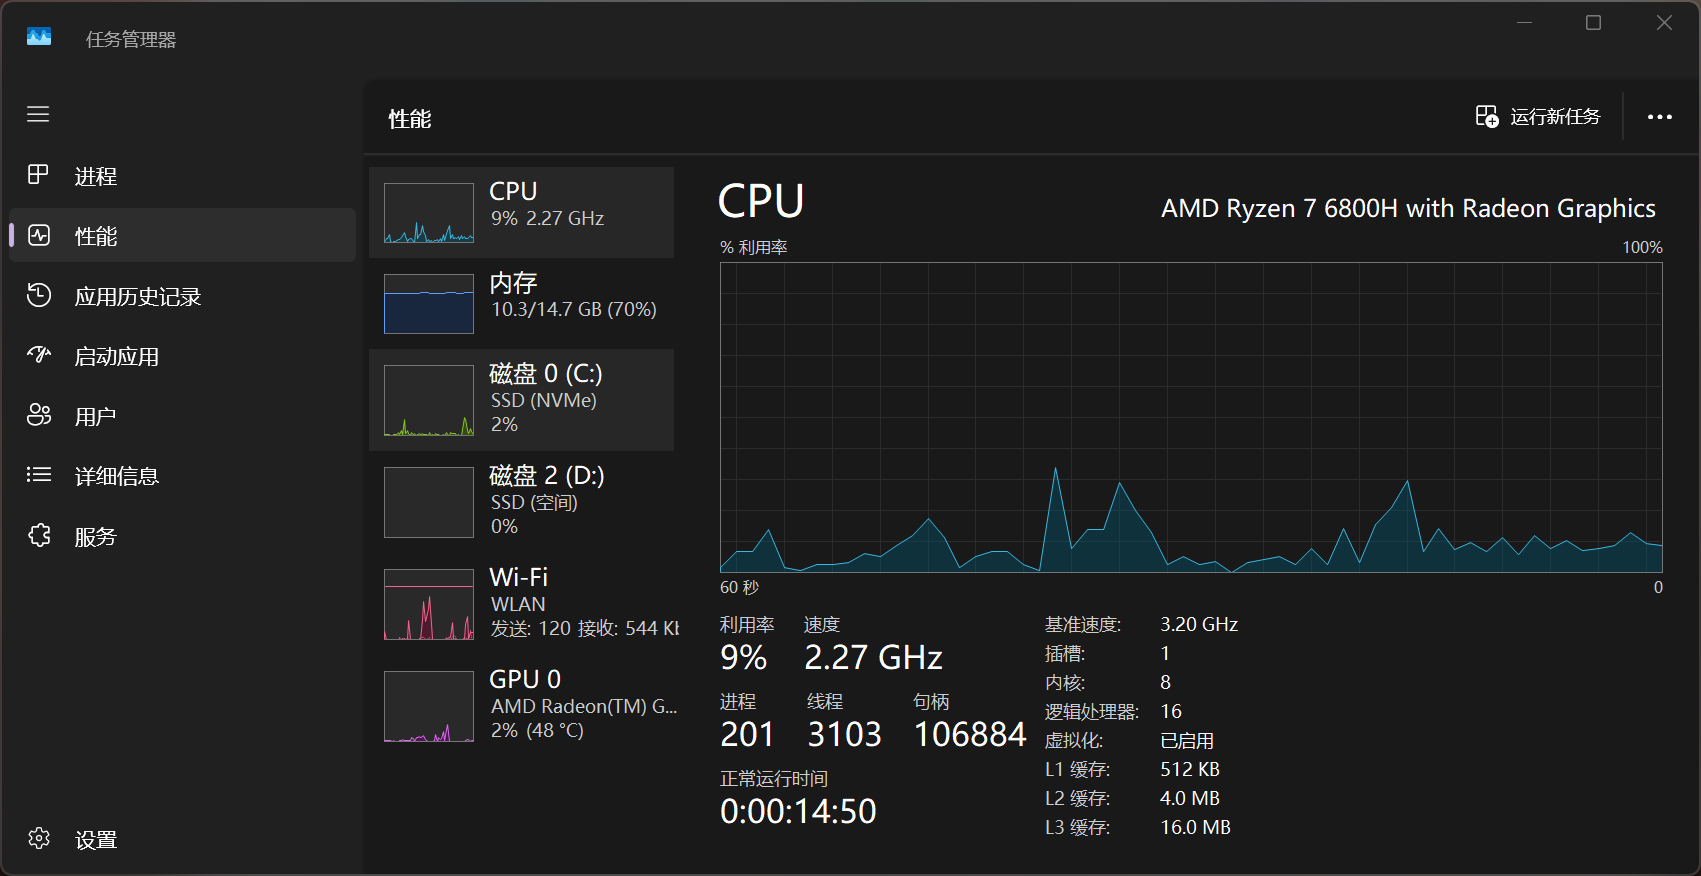This screenshot has height=876, width=1701.
Task: Select Disk 0 (C:) performance item
Action: tap(521, 399)
